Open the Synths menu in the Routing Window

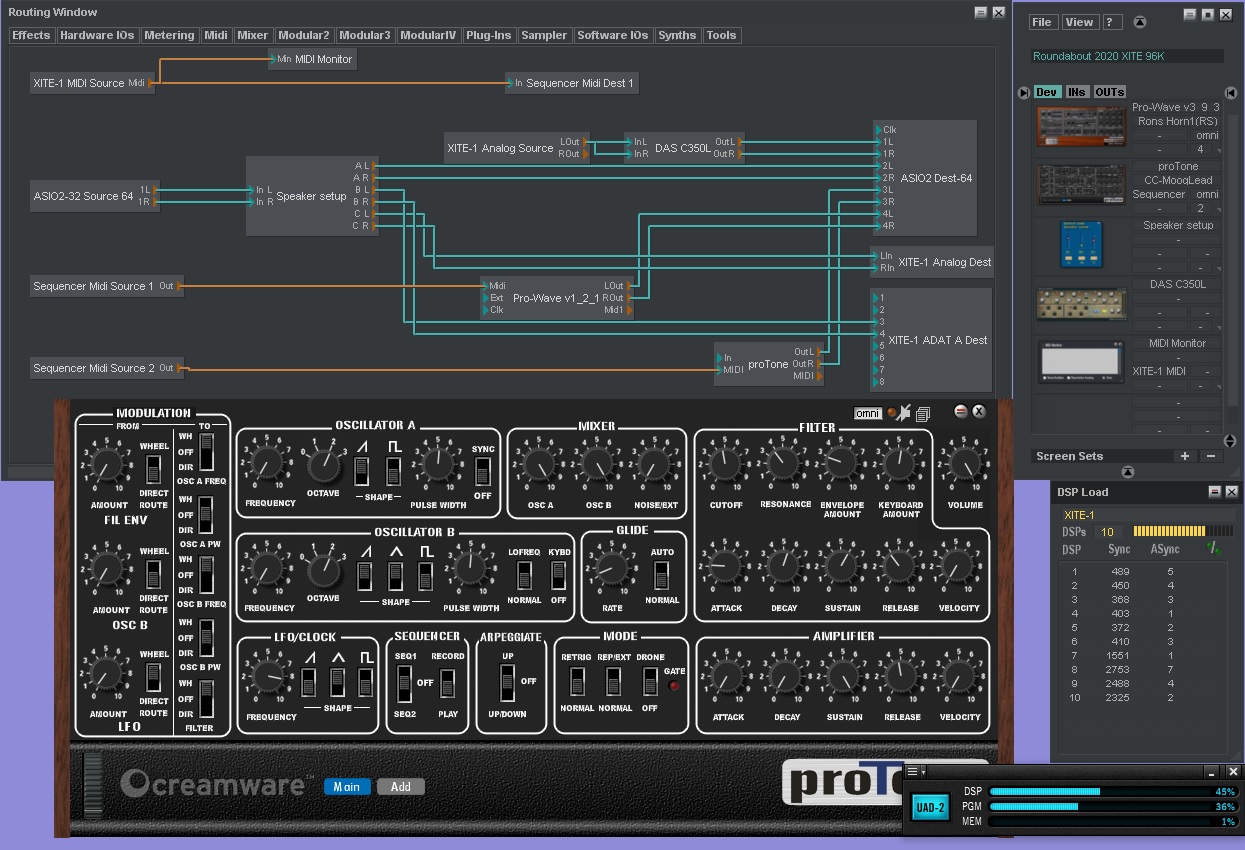pos(677,35)
